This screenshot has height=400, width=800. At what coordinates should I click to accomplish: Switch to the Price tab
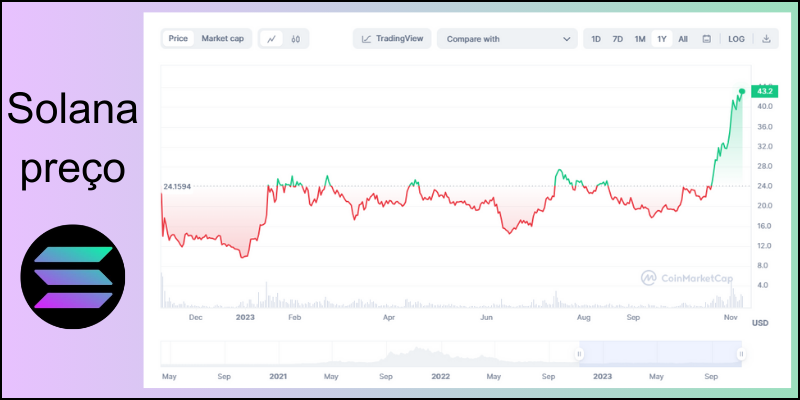click(178, 39)
